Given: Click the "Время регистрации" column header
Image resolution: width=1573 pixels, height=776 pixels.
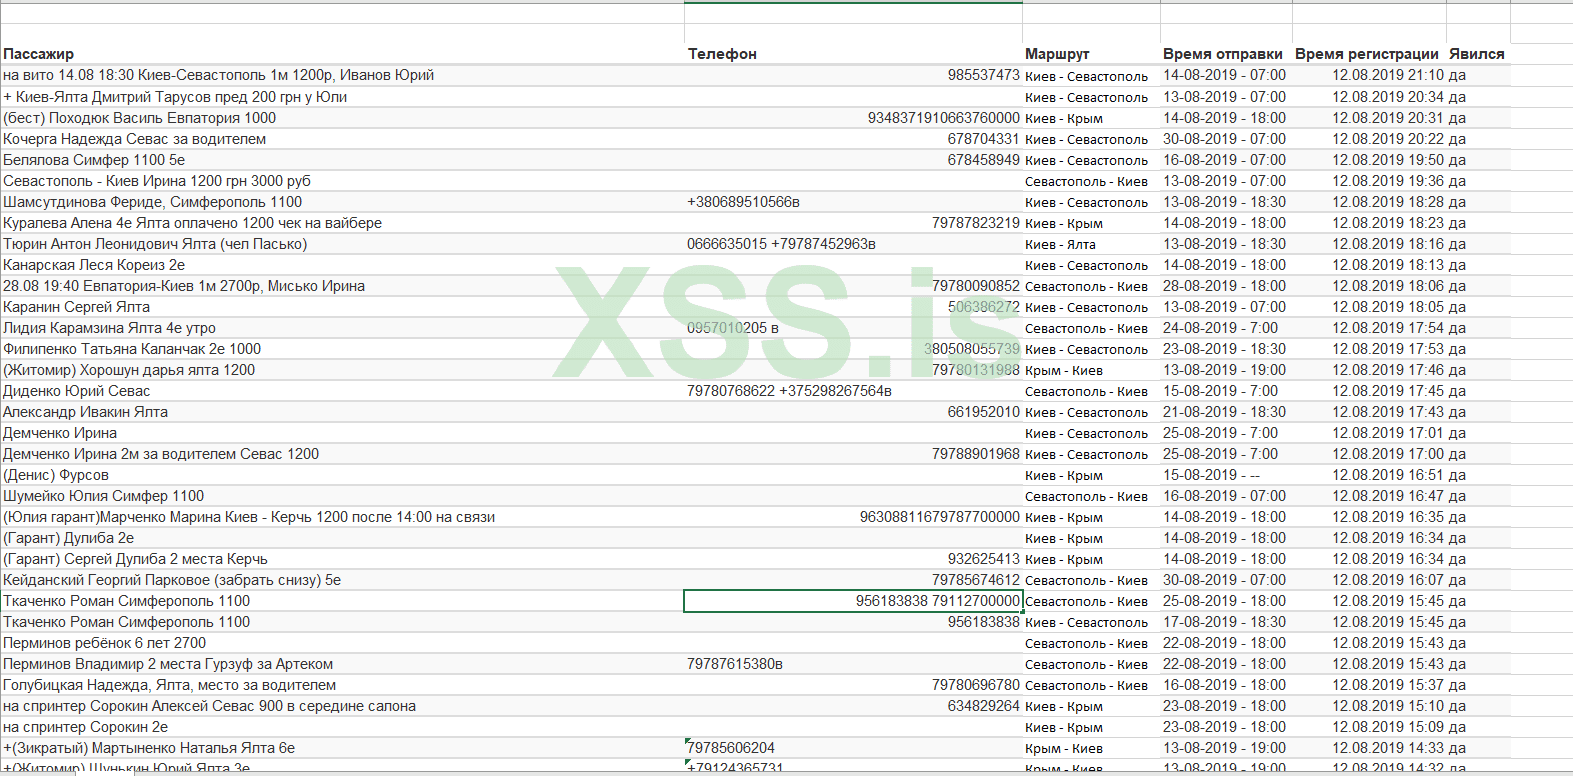Looking at the screenshot, I should coord(1367,54).
